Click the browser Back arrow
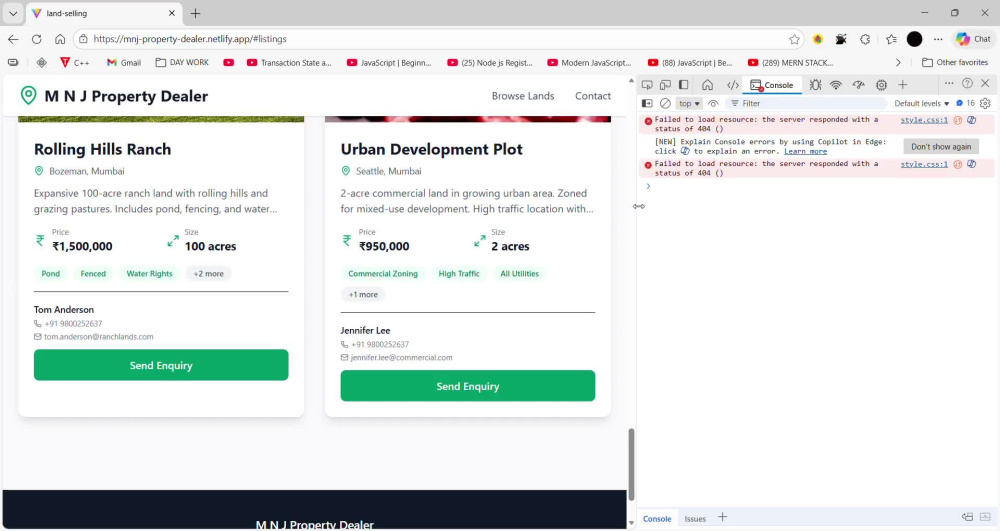This screenshot has width=1000, height=531. pyautogui.click(x=13, y=39)
